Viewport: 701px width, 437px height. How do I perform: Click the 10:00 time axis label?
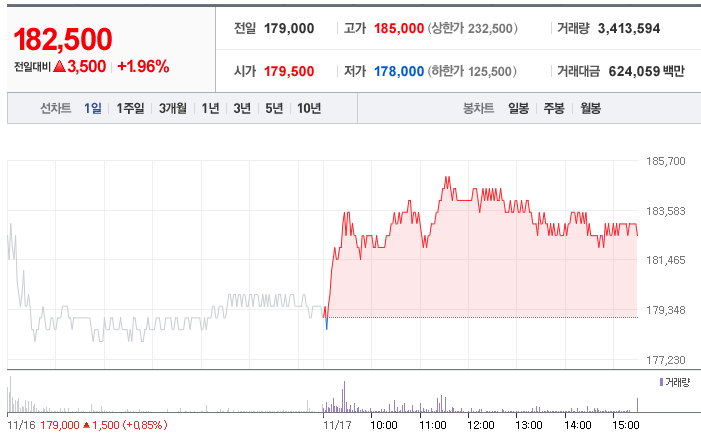click(384, 425)
